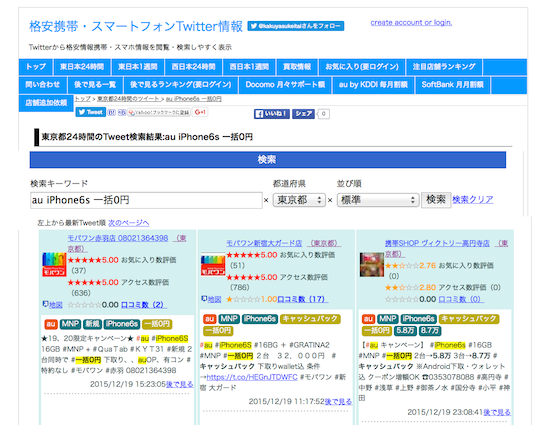
Task: Open 口コミ数 (17) link
Action: pos(303,299)
